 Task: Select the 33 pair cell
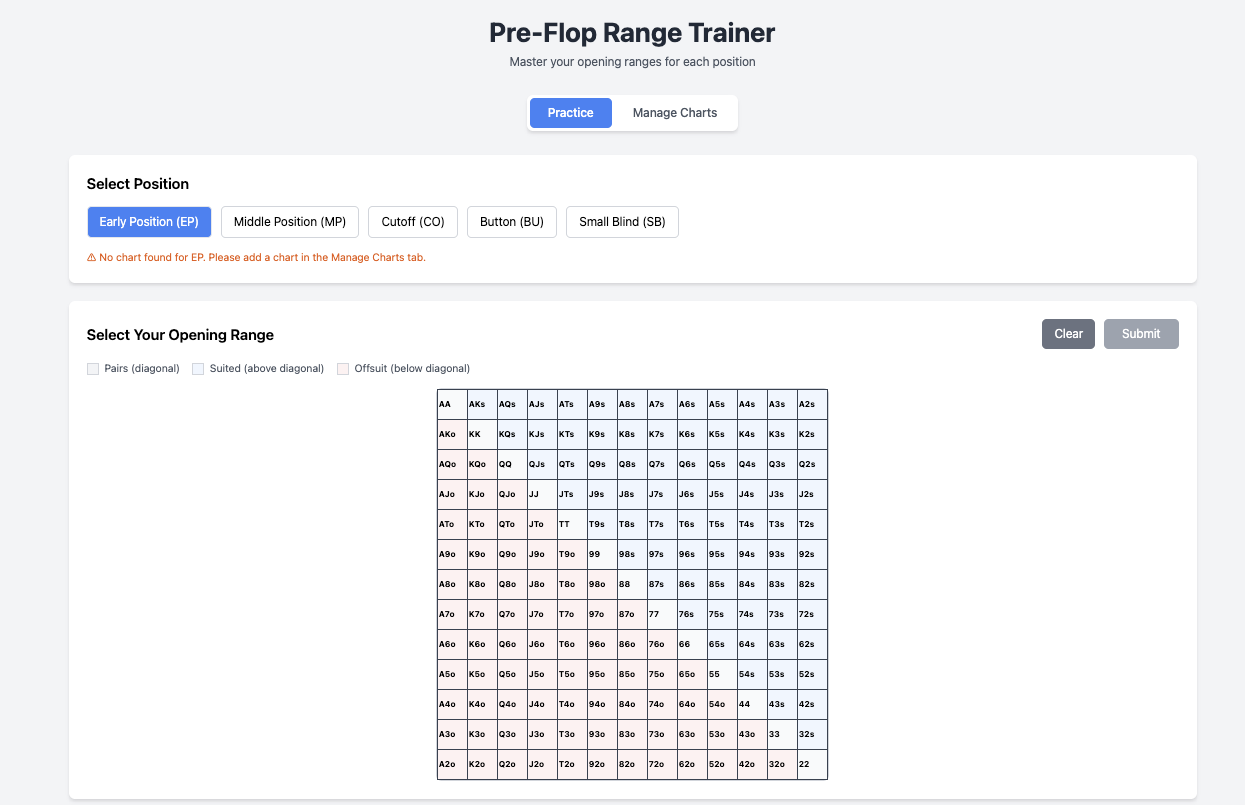(783, 735)
